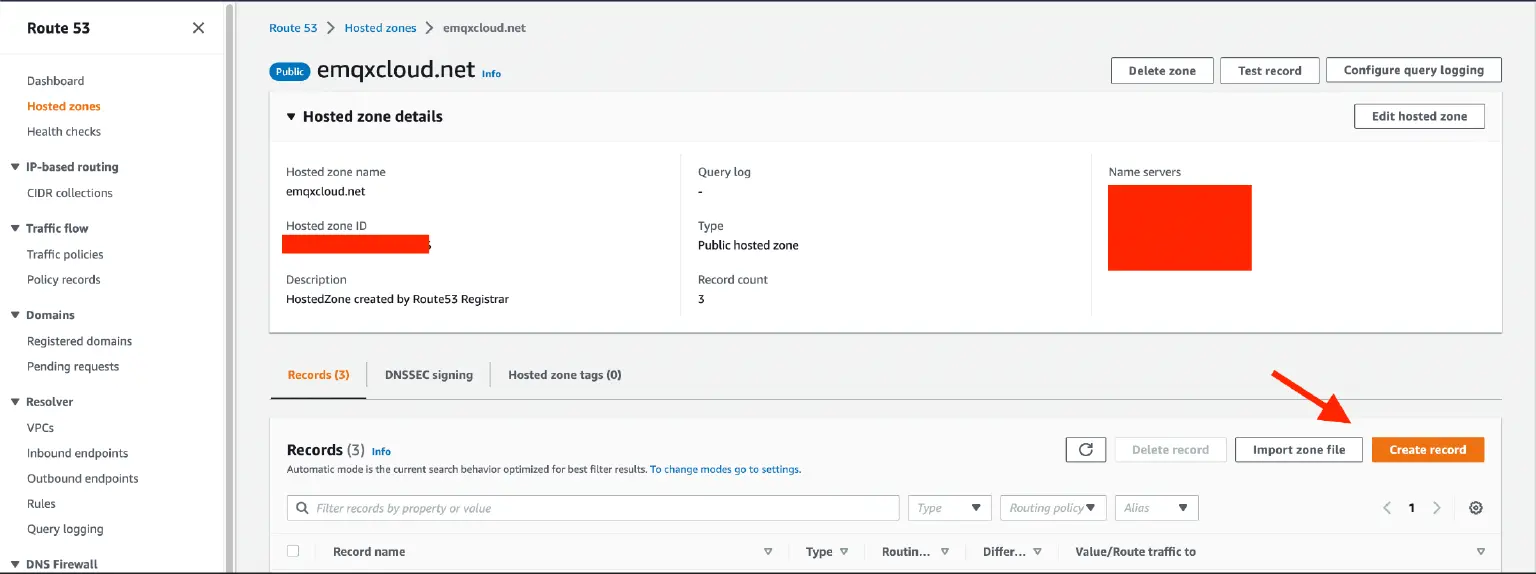Switch to DNSSEC signing tab

[428, 375]
